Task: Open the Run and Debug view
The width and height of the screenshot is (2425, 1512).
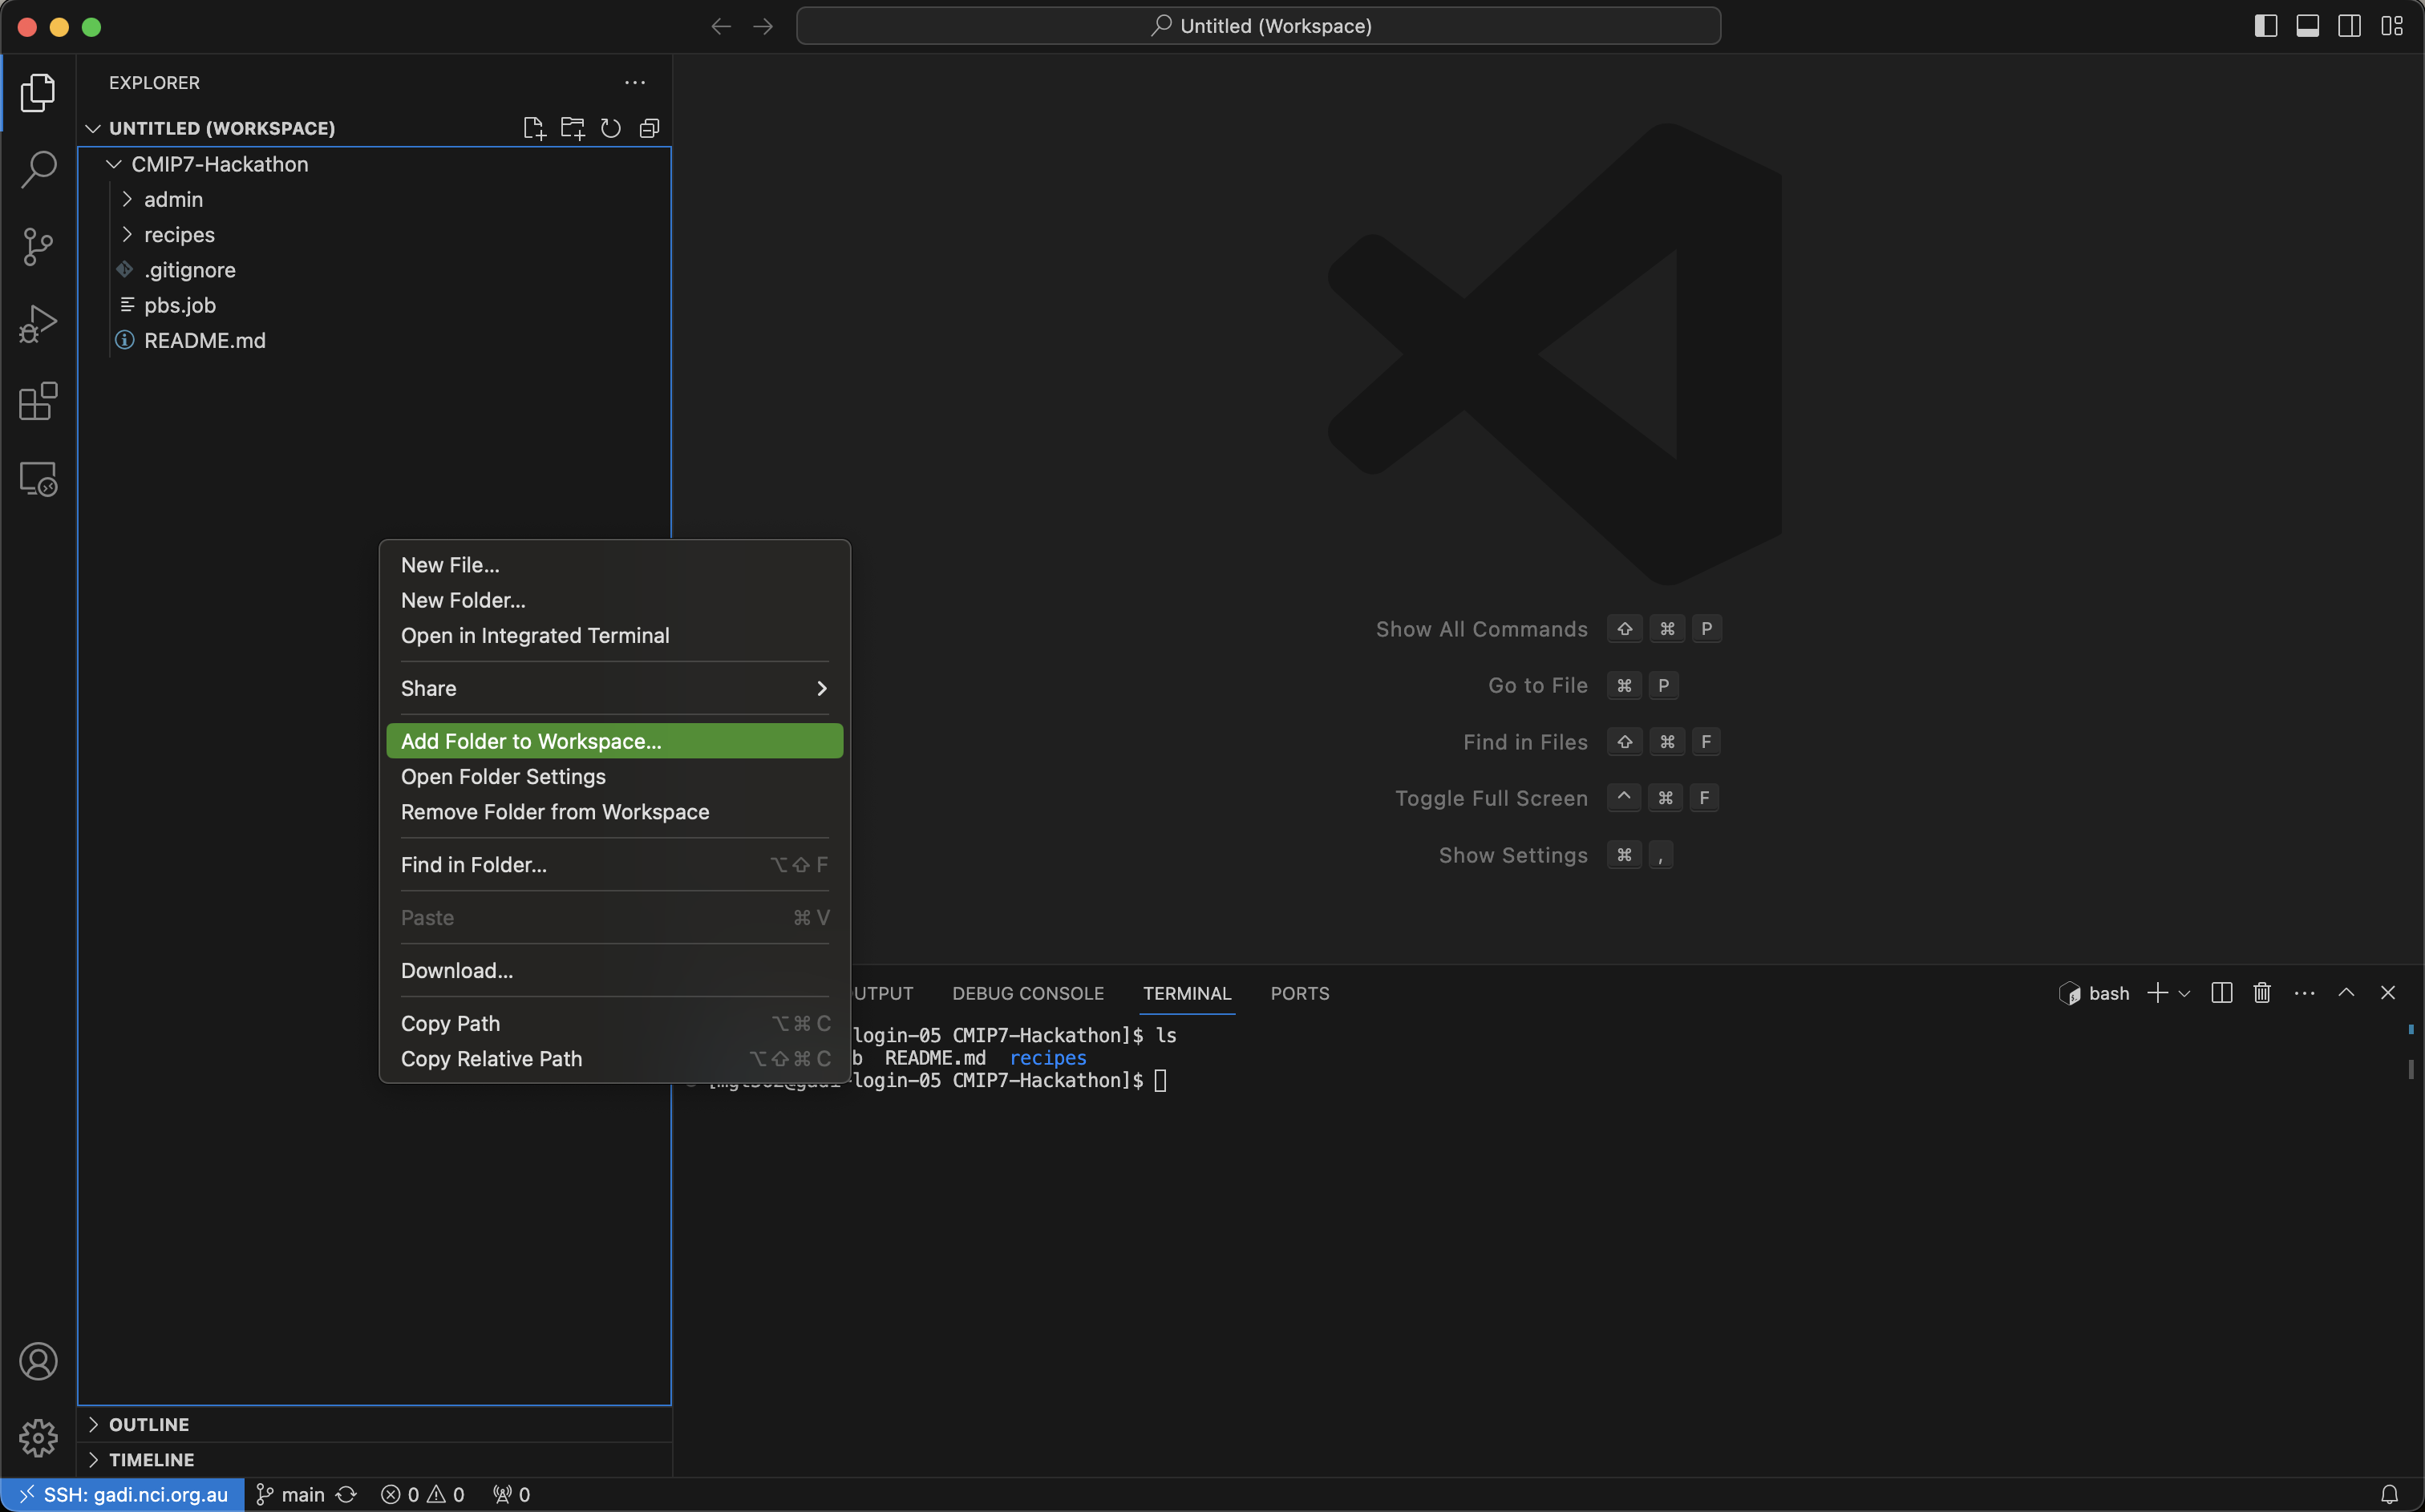Action: (38, 324)
